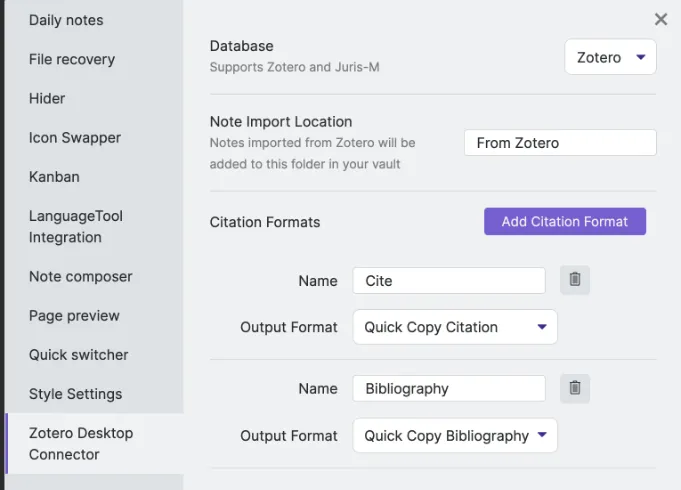
Task: Delete the Bibliography citation format
Action: click(575, 388)
